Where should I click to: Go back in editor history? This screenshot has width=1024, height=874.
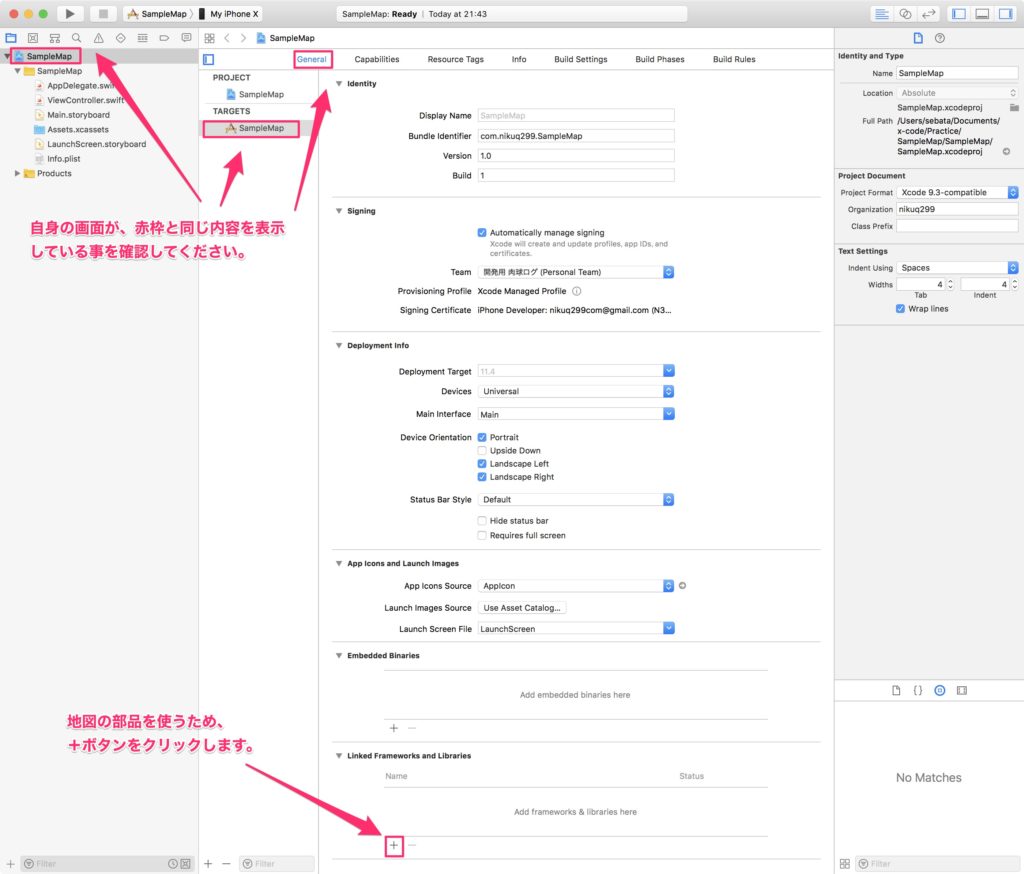(x=227, y=38)
